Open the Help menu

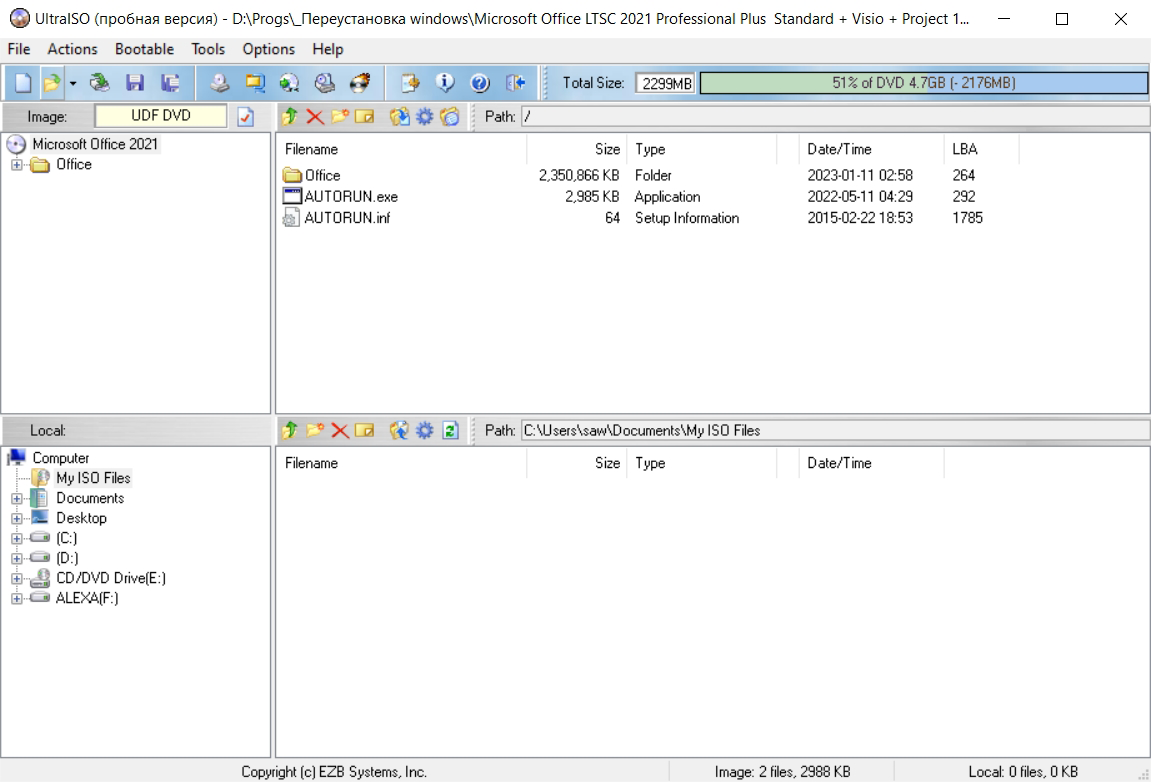click(x=327, y=49)
